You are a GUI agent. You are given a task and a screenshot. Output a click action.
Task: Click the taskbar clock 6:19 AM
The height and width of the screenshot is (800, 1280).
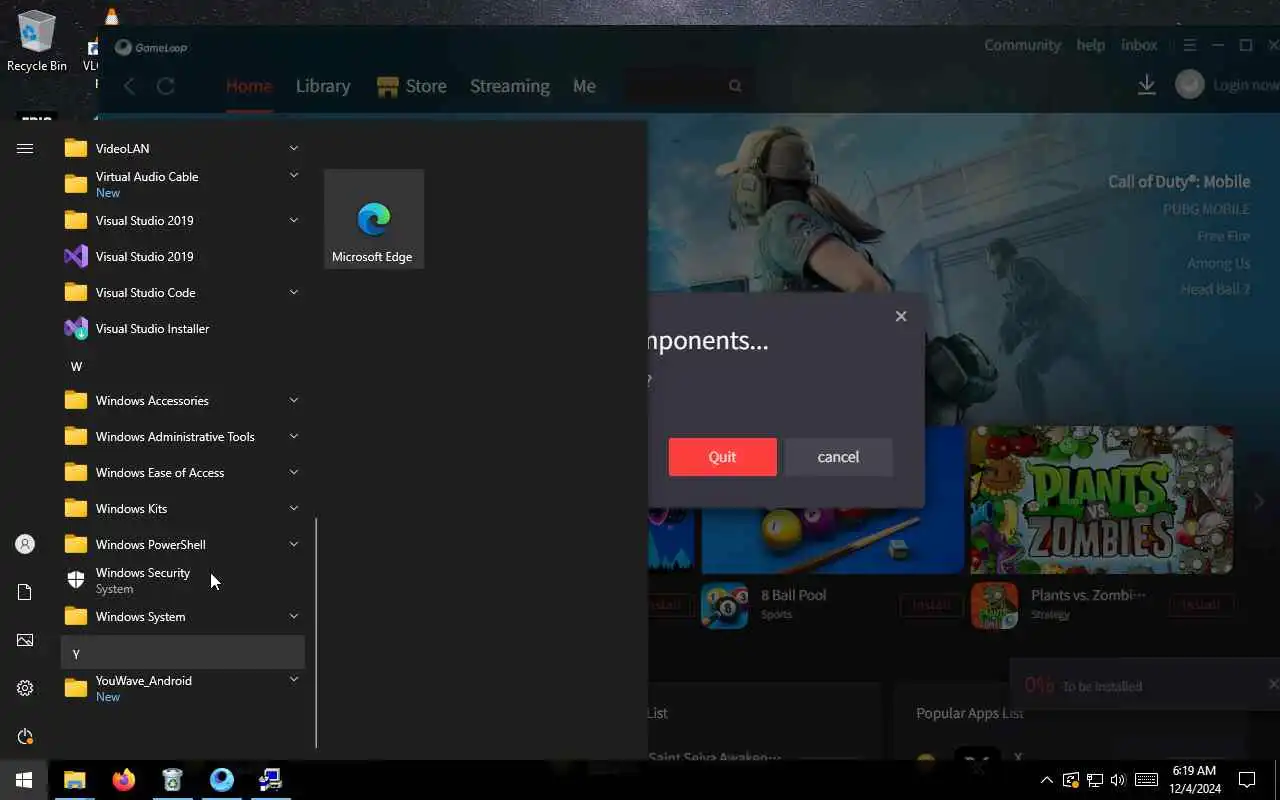tap(1194, 771)
